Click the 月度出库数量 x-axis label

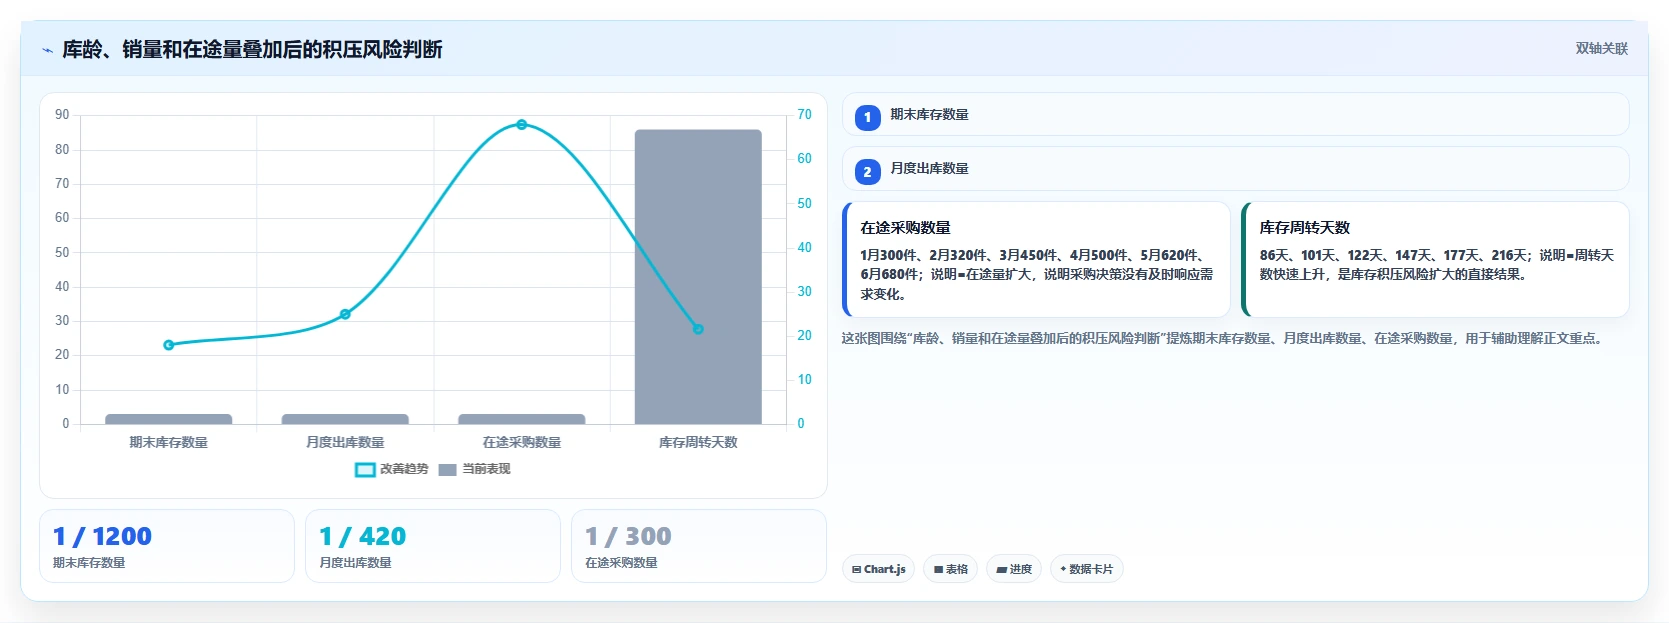(345, 442)
